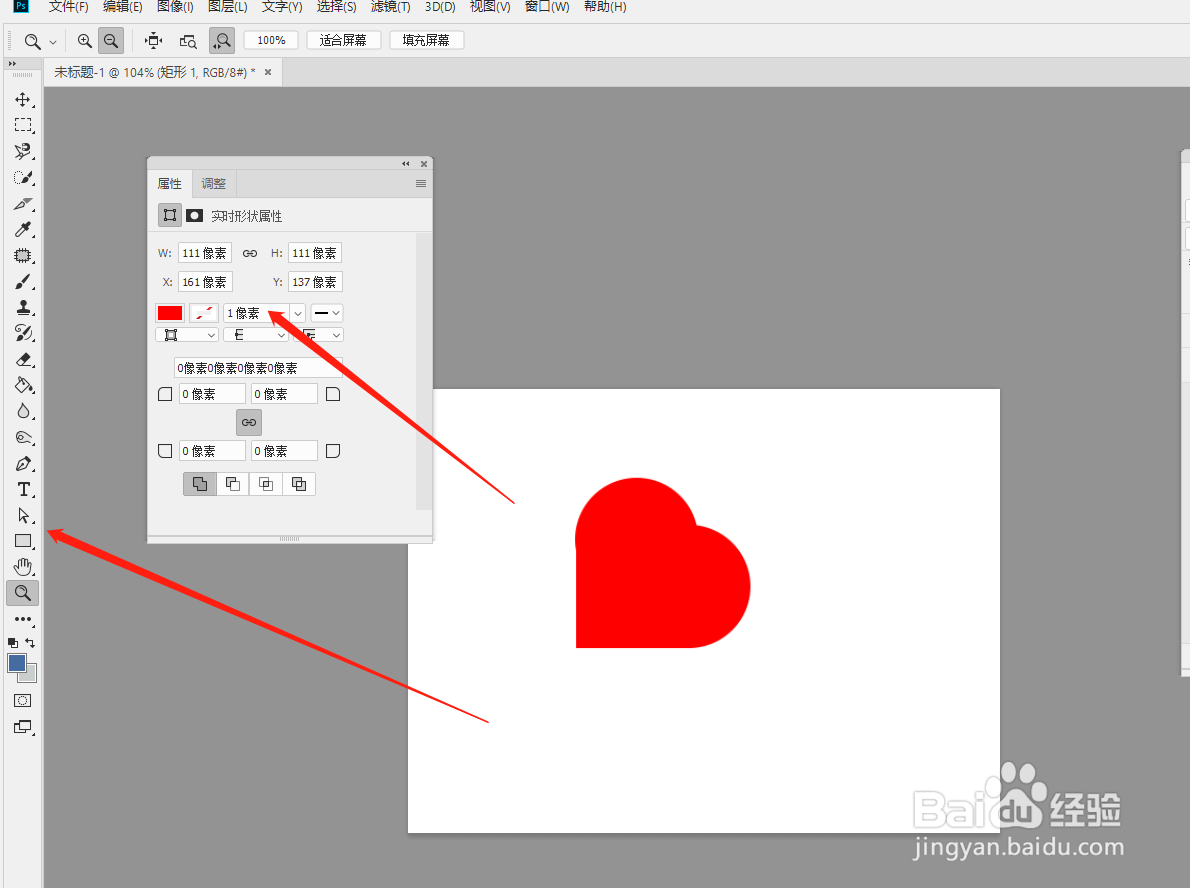
Task: Click the 填充屏幕 button
Action: coord(426,40)
